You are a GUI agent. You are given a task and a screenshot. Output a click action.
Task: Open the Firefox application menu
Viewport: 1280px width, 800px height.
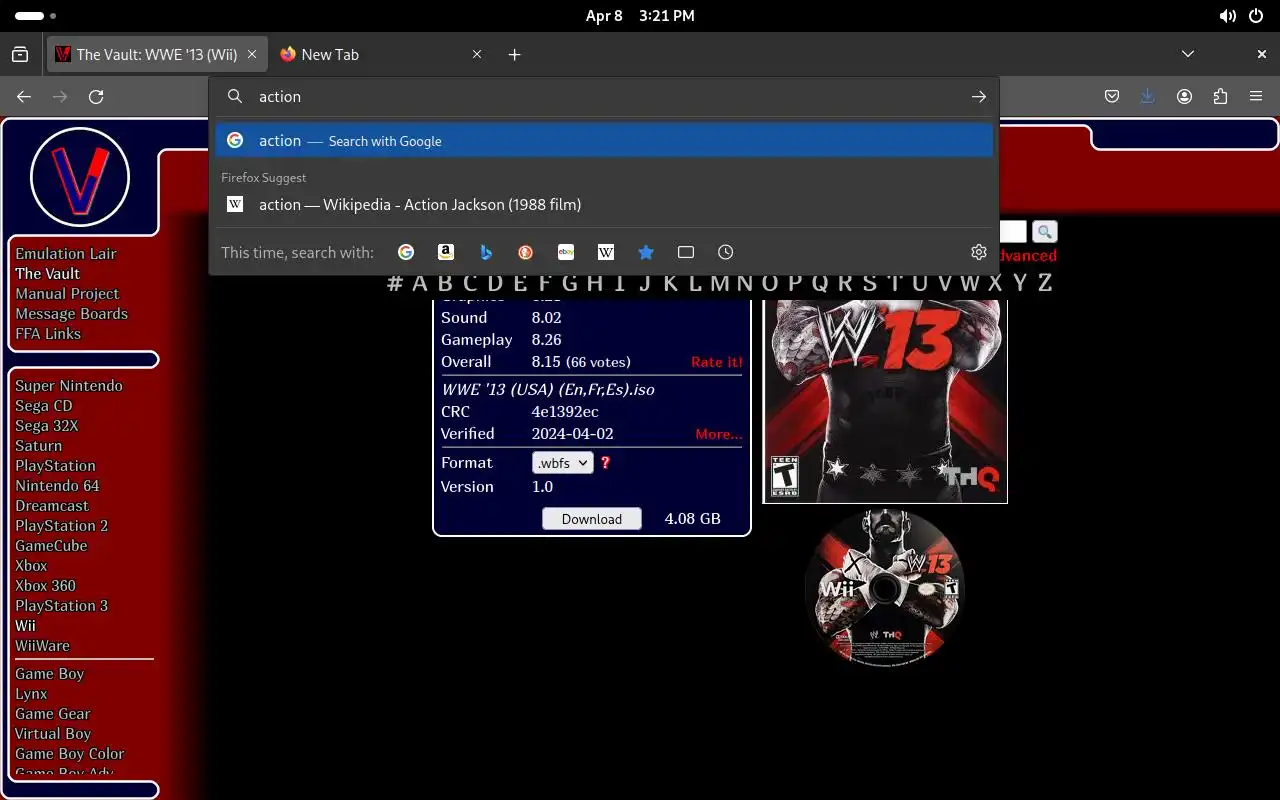click(x=1256, y=97)
